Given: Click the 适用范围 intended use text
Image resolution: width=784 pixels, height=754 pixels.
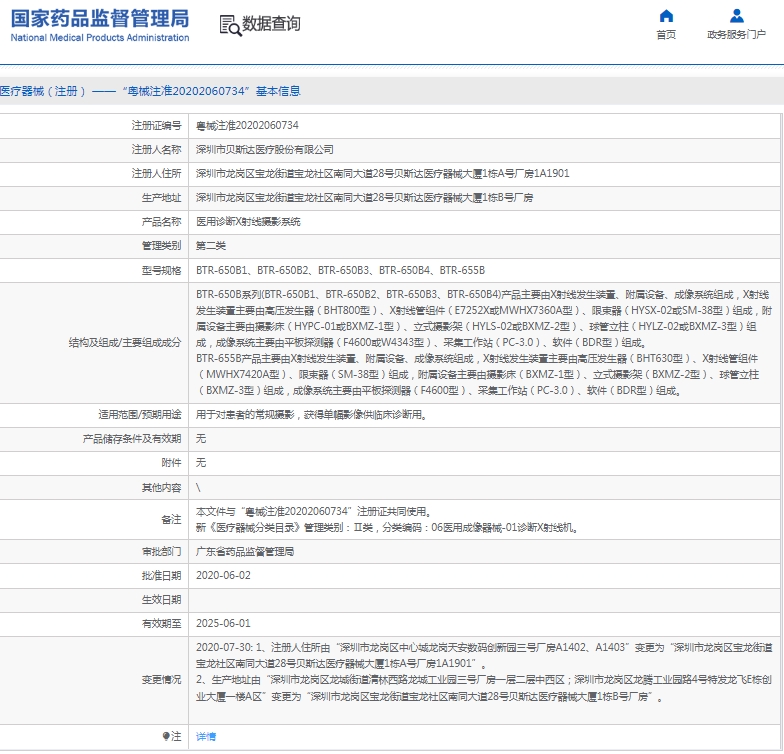Looking at the screenshot, I should pos(311,414).
